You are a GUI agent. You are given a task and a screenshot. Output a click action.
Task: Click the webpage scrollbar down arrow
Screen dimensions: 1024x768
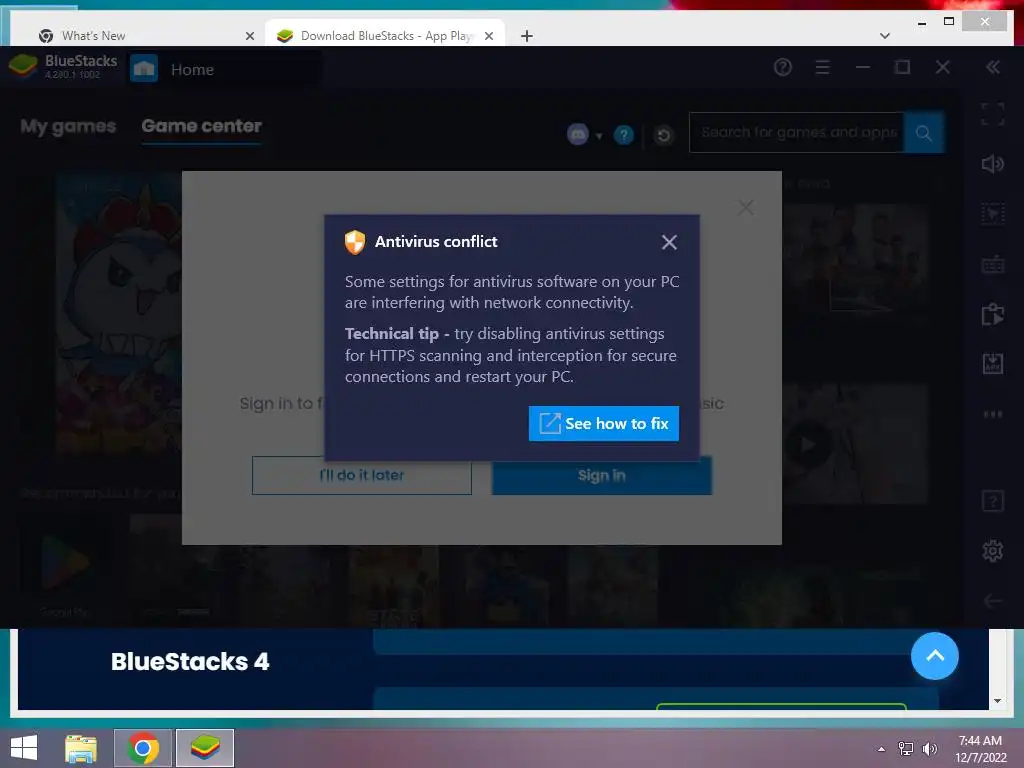(997, 701)
